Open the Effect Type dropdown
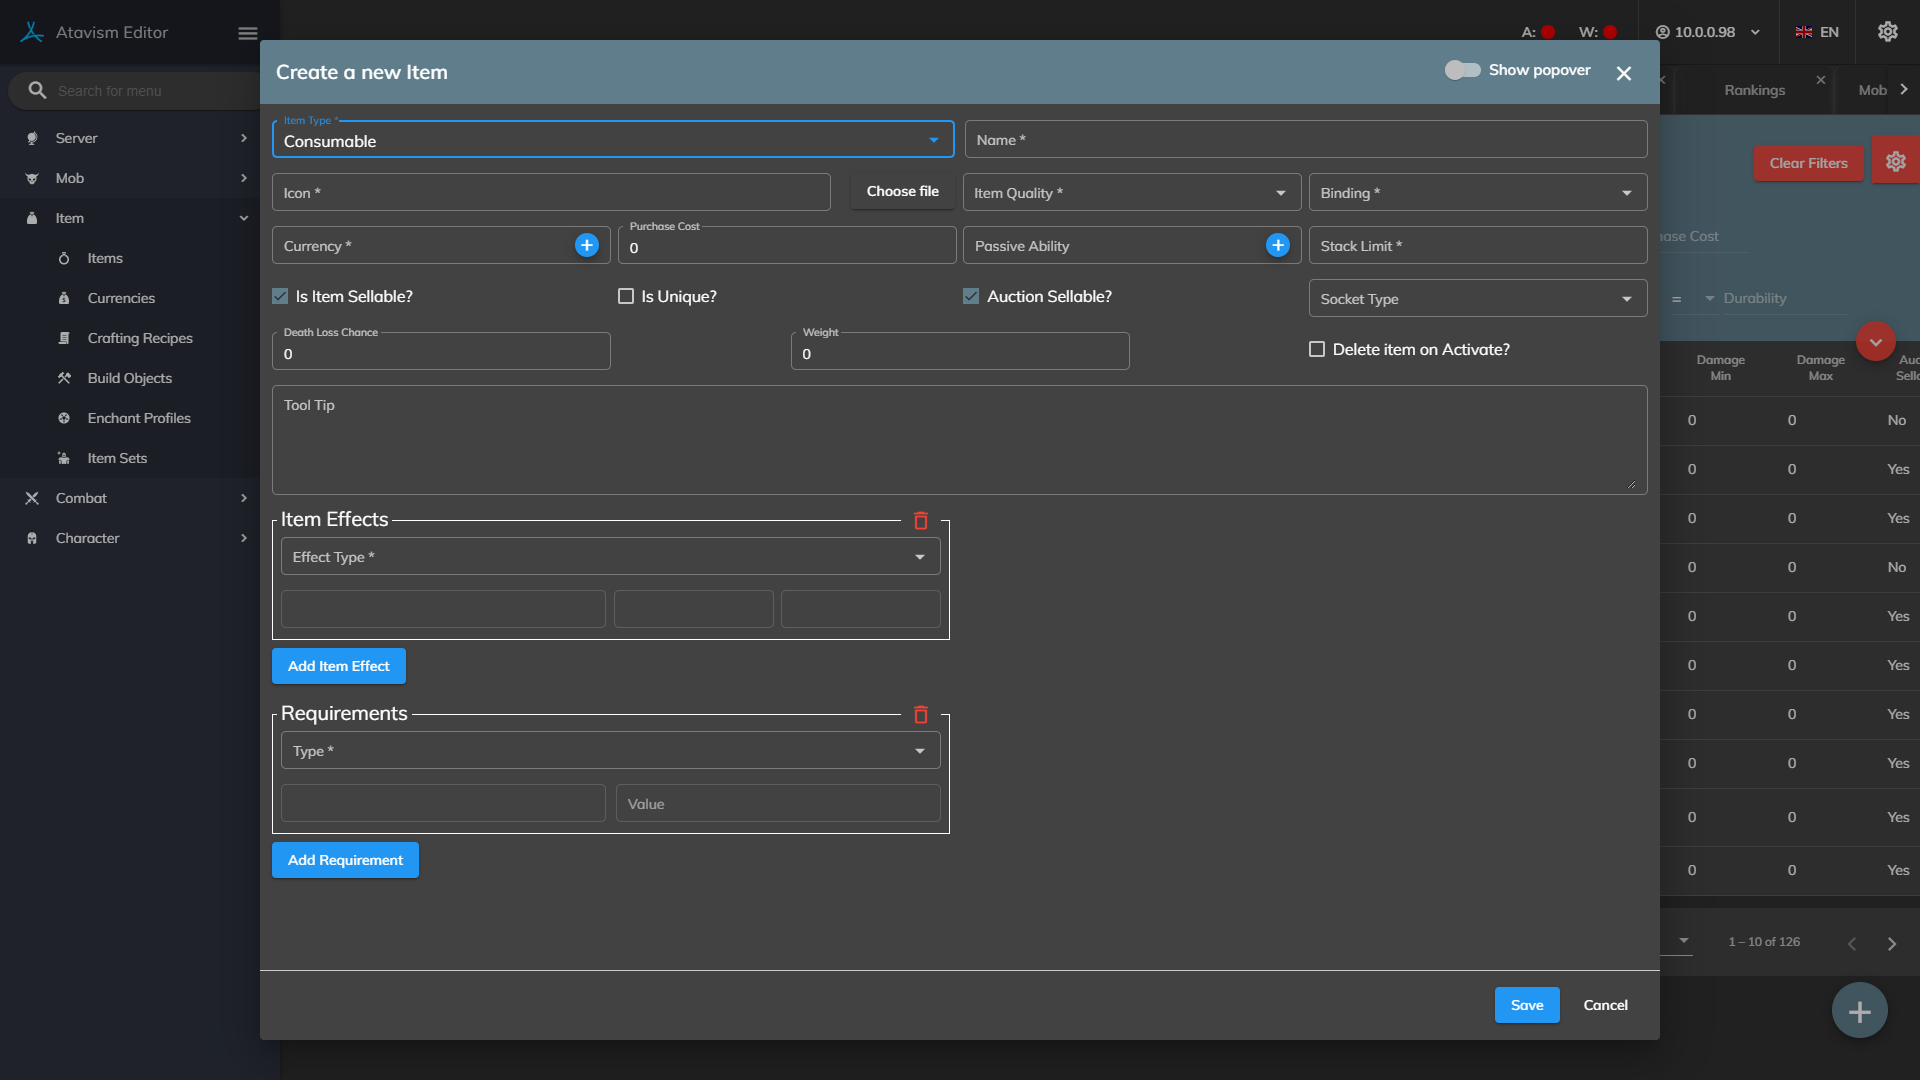 [x=610, y=557]
